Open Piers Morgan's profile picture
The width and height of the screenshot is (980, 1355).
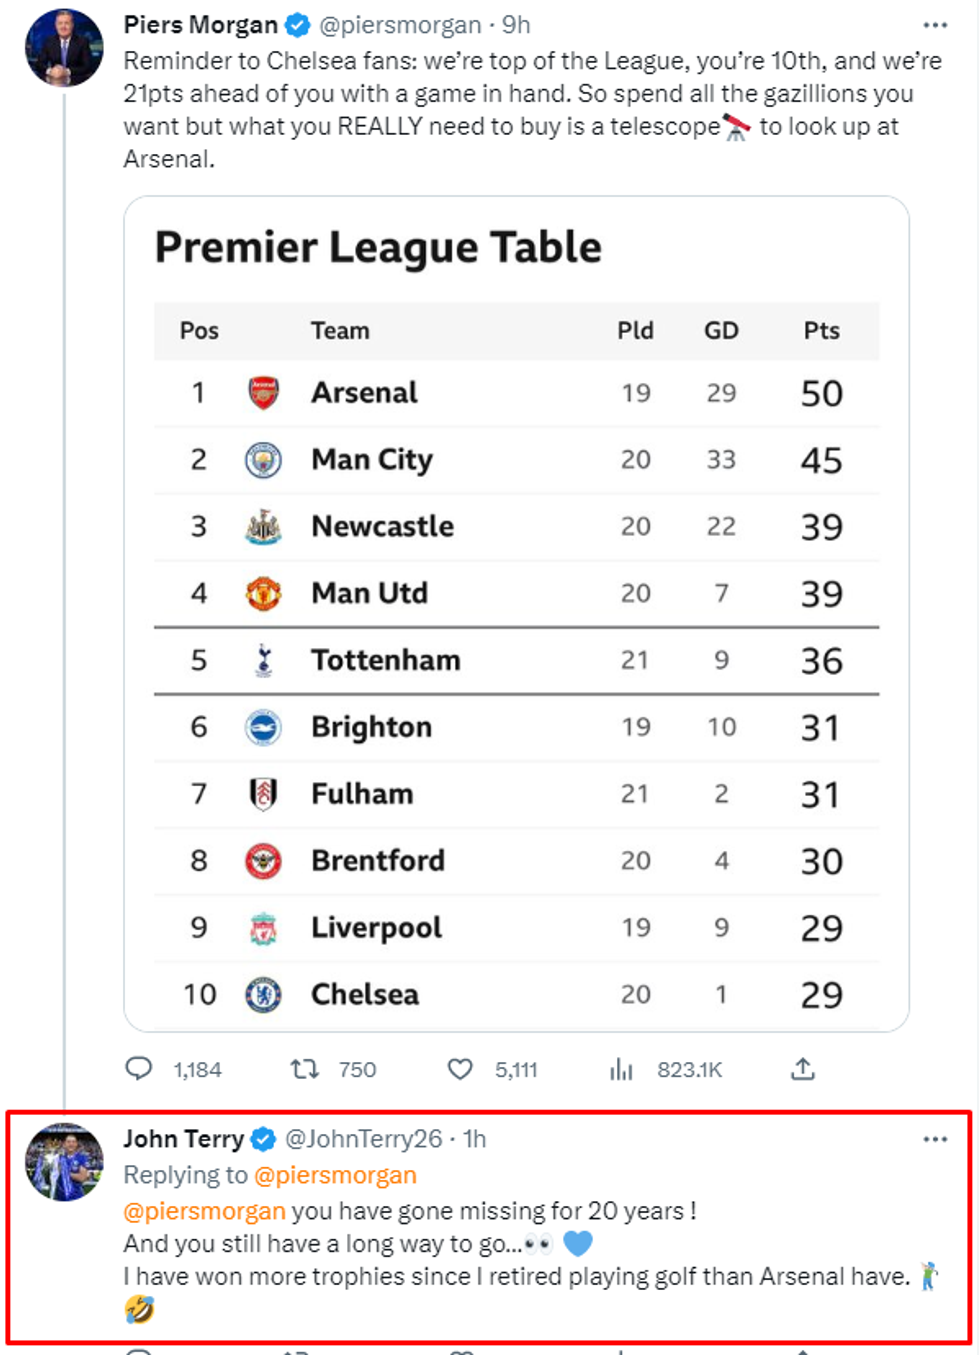pos(64,47)
